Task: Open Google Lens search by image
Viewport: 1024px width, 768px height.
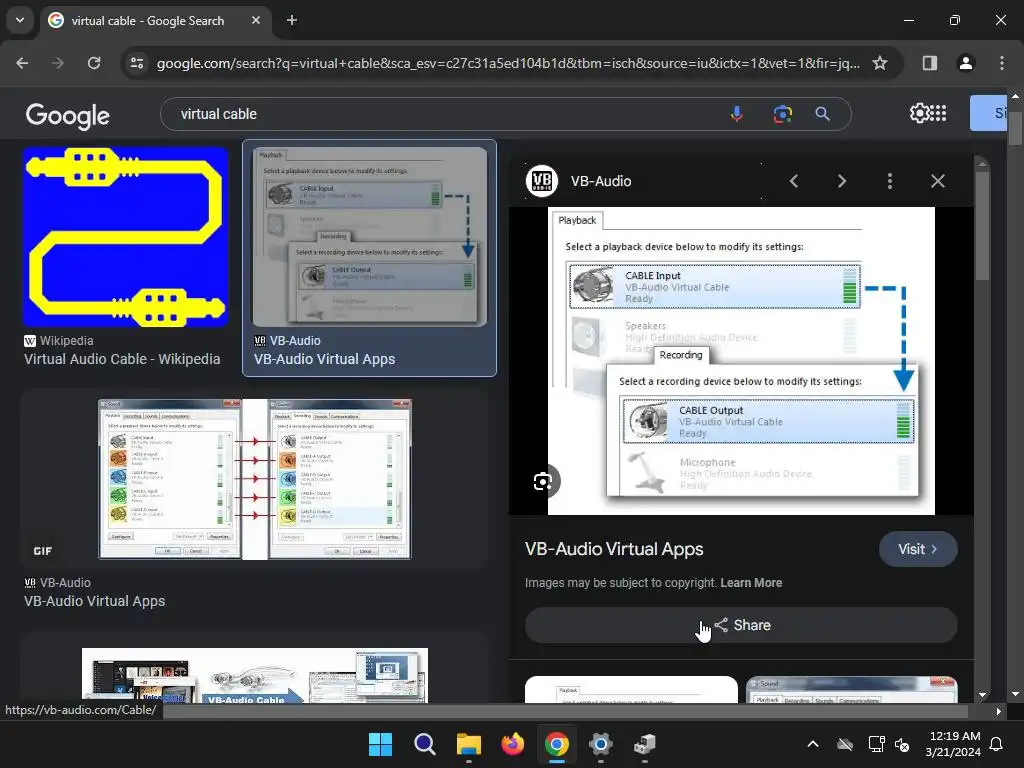Action: (782, 114)
